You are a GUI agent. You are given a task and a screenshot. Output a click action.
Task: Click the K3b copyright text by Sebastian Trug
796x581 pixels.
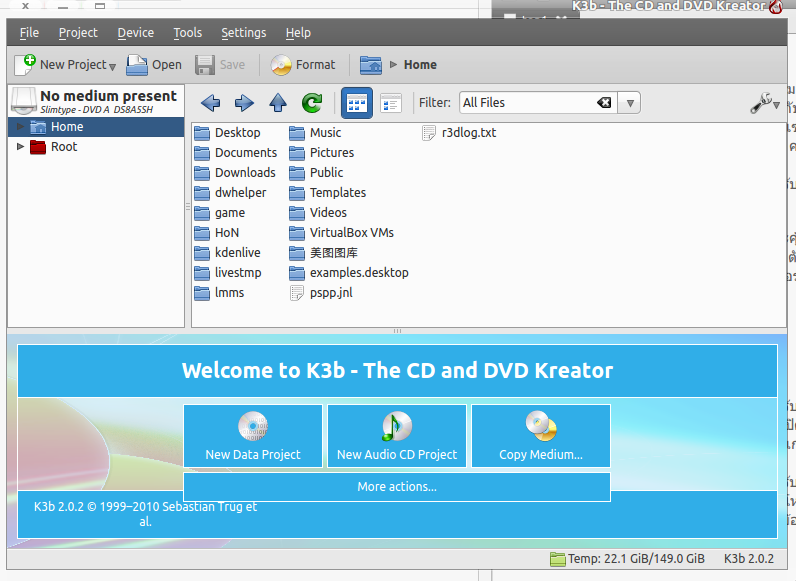(x=146, y=514)
